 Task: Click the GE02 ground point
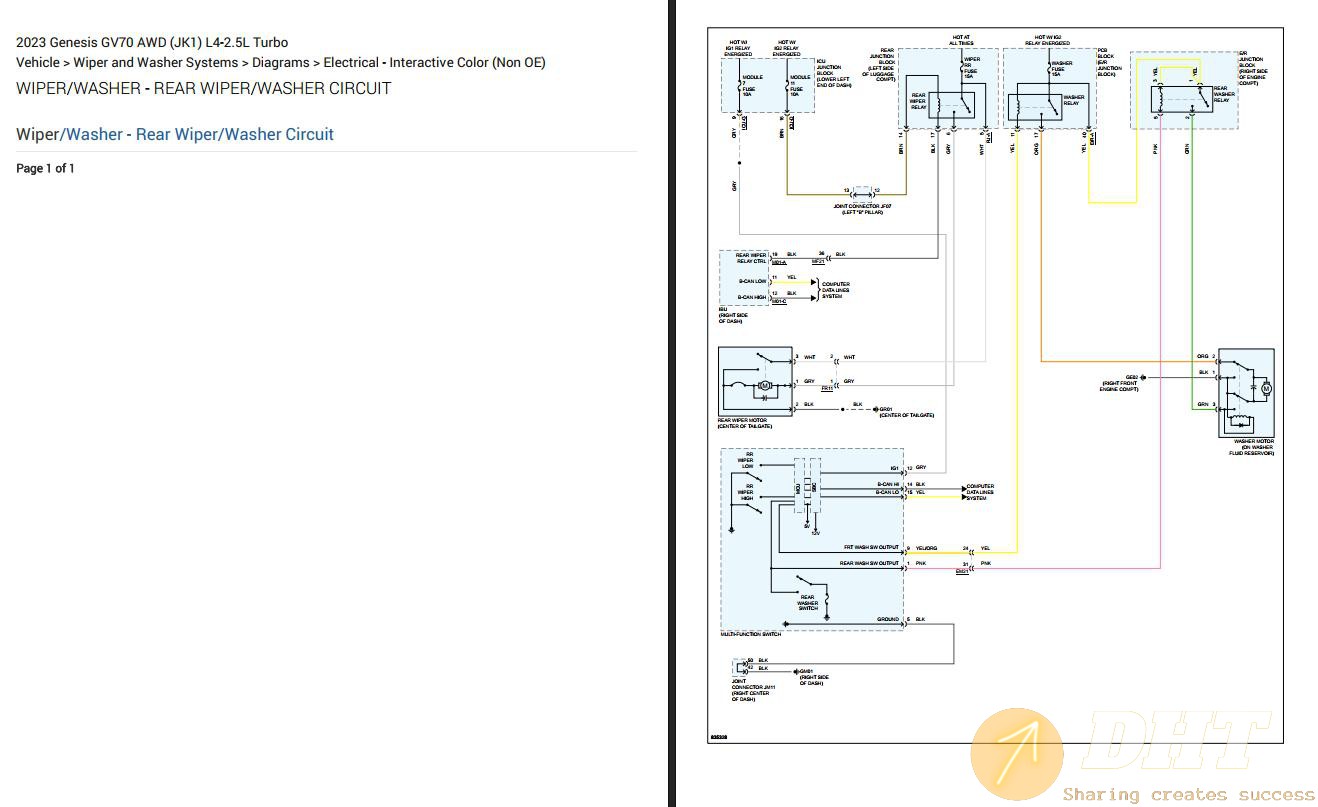pyautogui.click(x=1144, y=378)
